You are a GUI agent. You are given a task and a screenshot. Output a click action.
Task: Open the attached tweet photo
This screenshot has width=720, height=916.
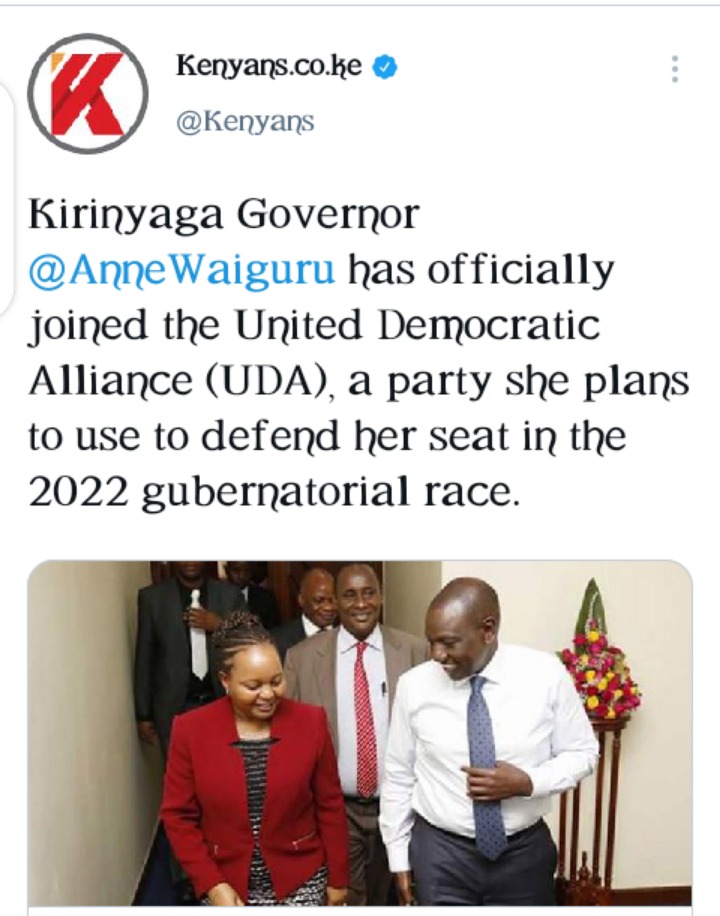point(360,734)
